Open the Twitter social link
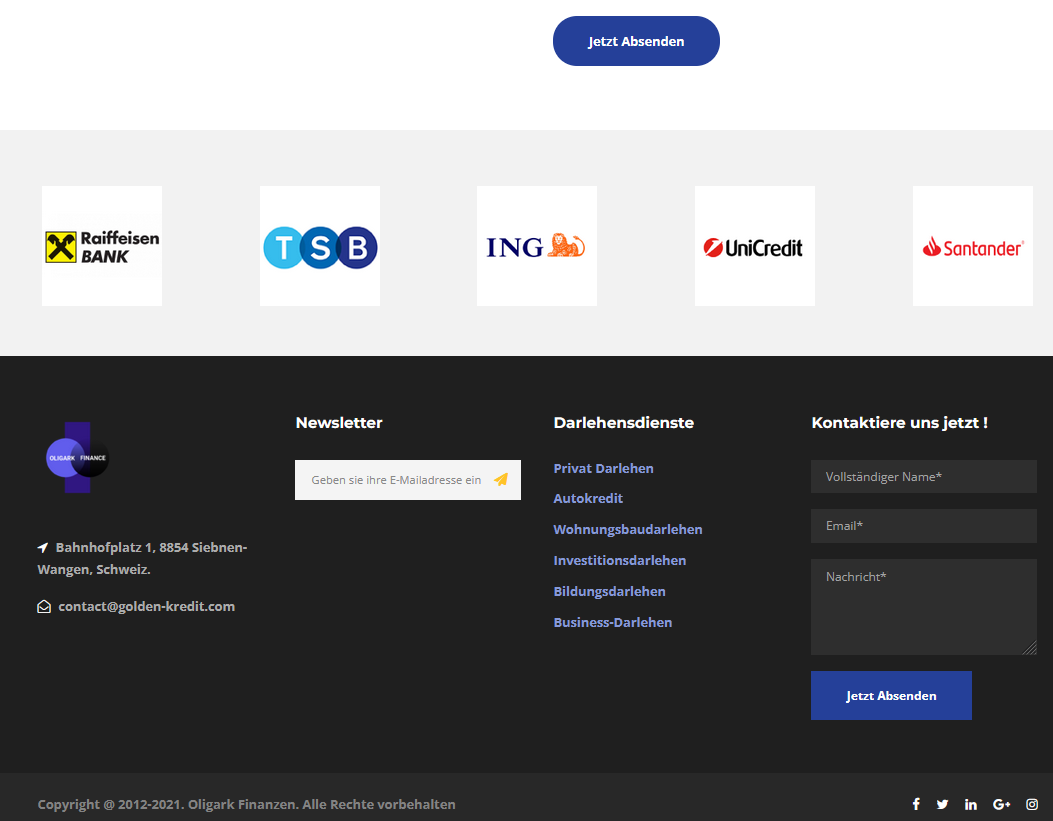 click(942, 804)
